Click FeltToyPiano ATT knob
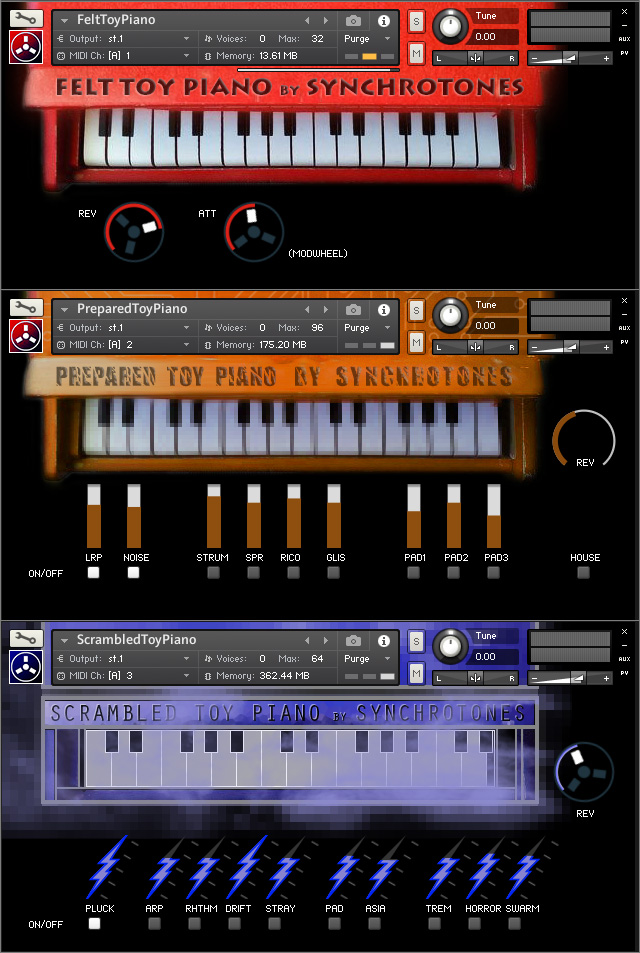 coord(254,232)
